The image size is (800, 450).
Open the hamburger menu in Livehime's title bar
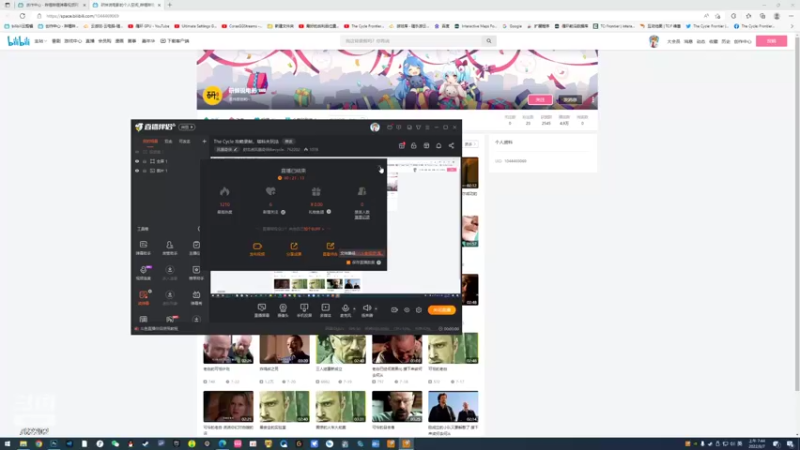coord(428,127)
